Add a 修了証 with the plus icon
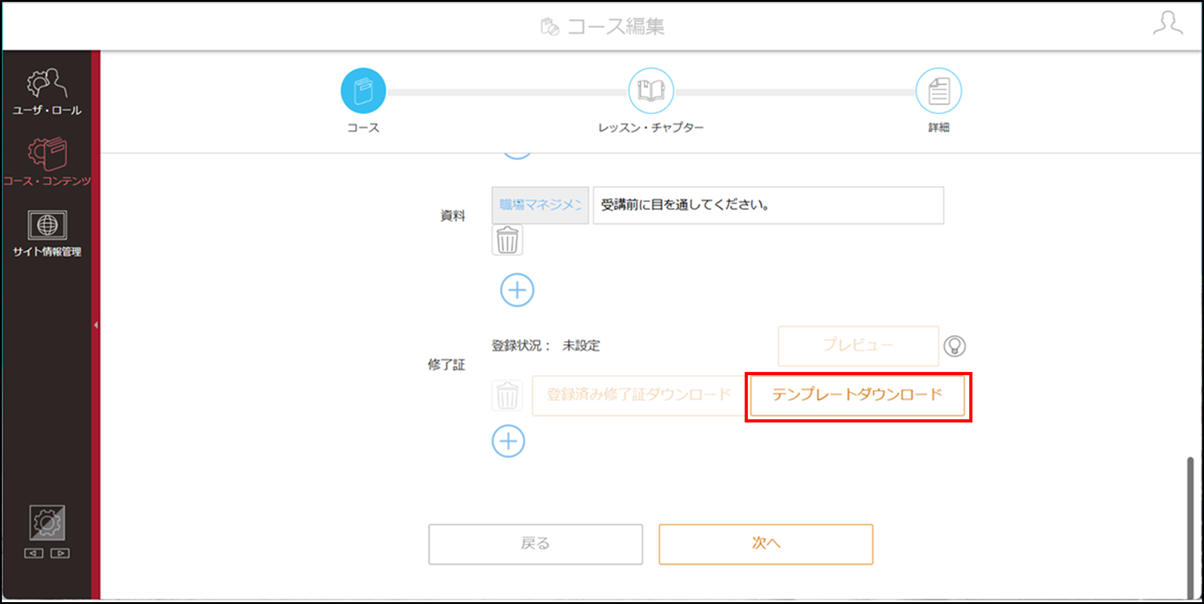The image size is (1204, 604). tap(509, 440)
